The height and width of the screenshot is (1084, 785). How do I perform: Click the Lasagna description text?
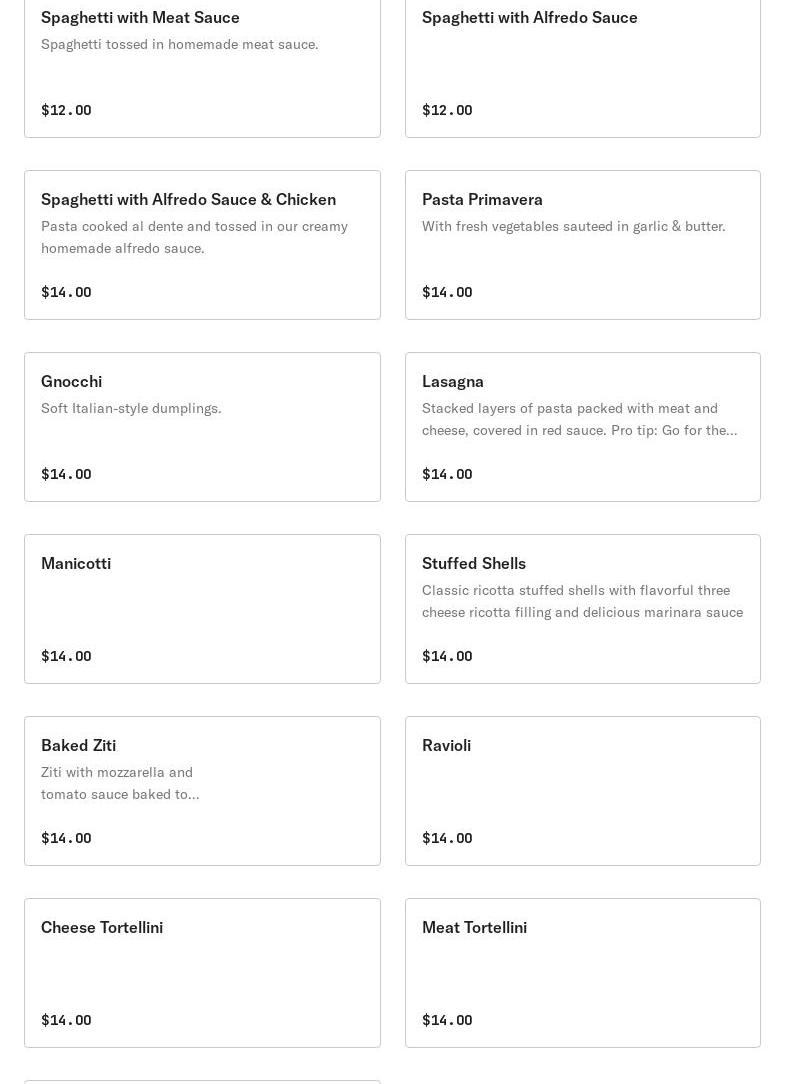tap(580, 419)
